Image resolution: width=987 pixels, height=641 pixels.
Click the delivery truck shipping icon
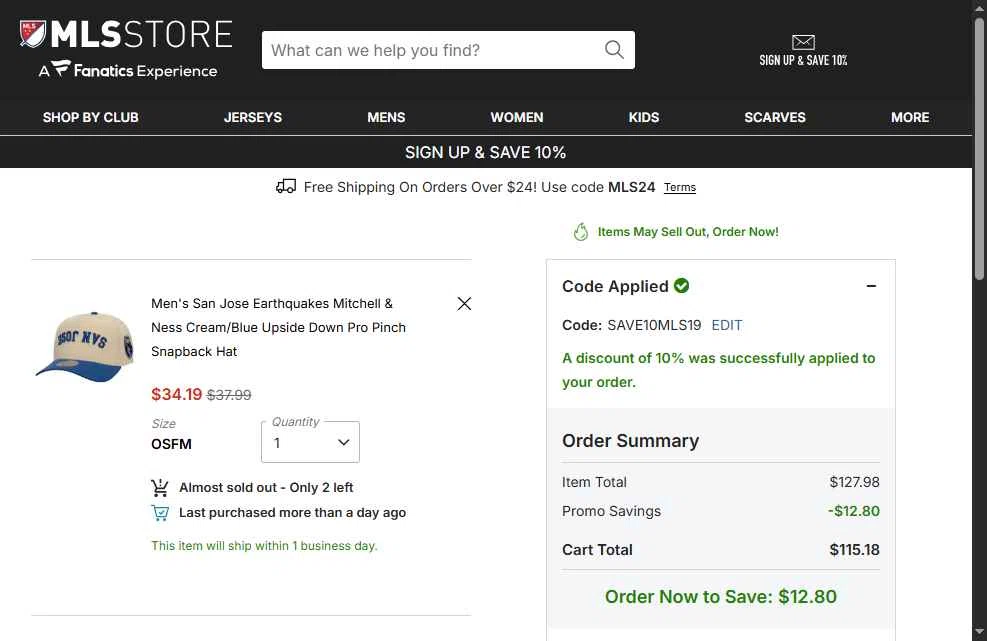click(286, 186)
